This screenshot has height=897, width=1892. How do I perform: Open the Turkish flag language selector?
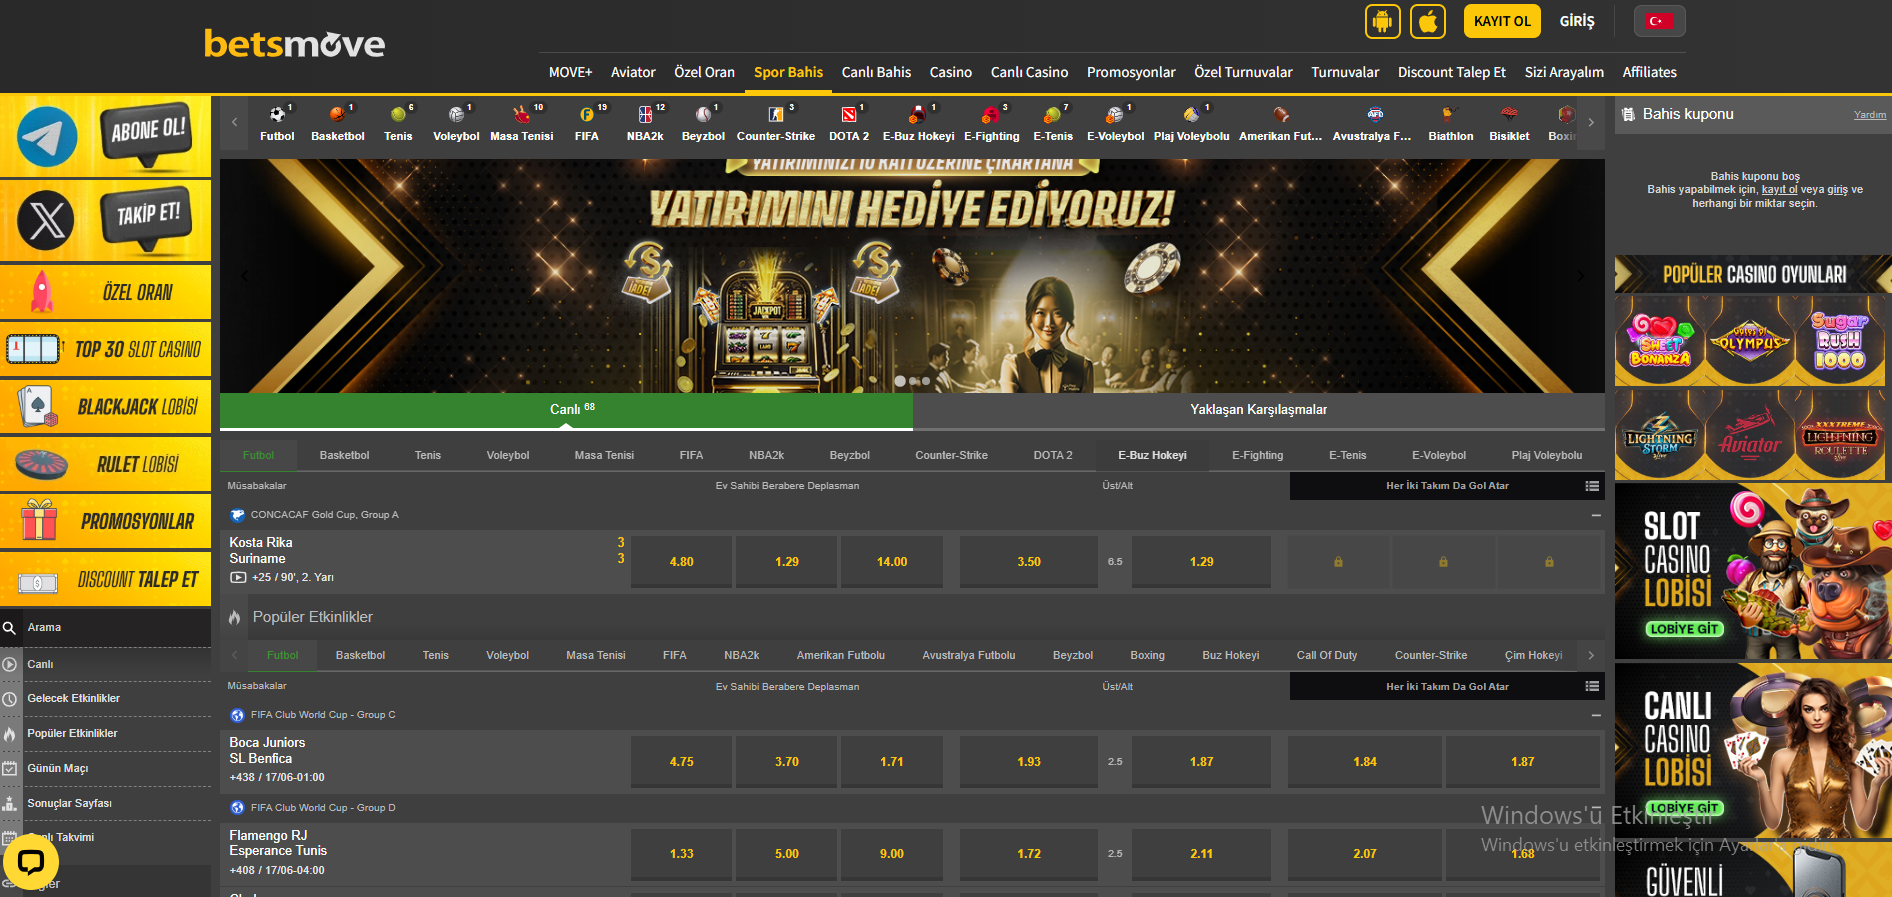1660,21
